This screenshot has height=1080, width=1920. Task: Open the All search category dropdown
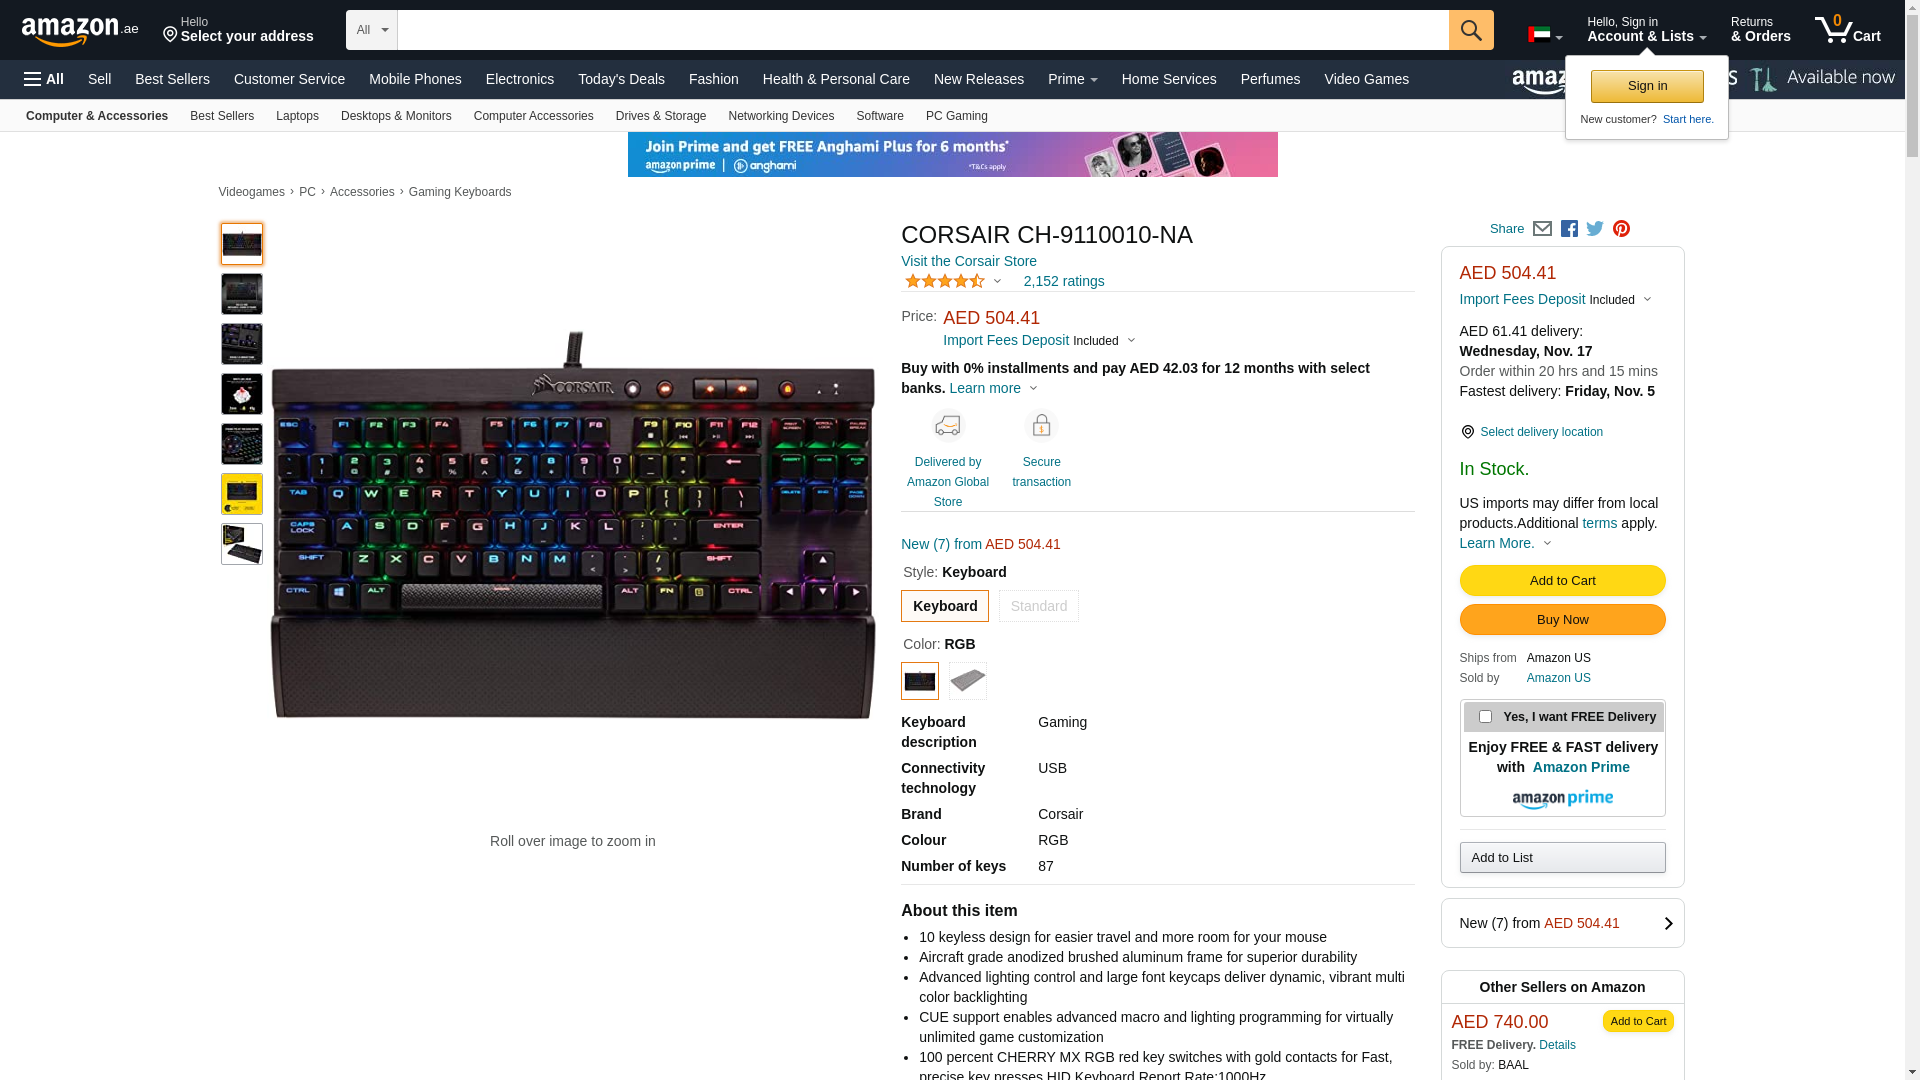(x=372, y=30)
